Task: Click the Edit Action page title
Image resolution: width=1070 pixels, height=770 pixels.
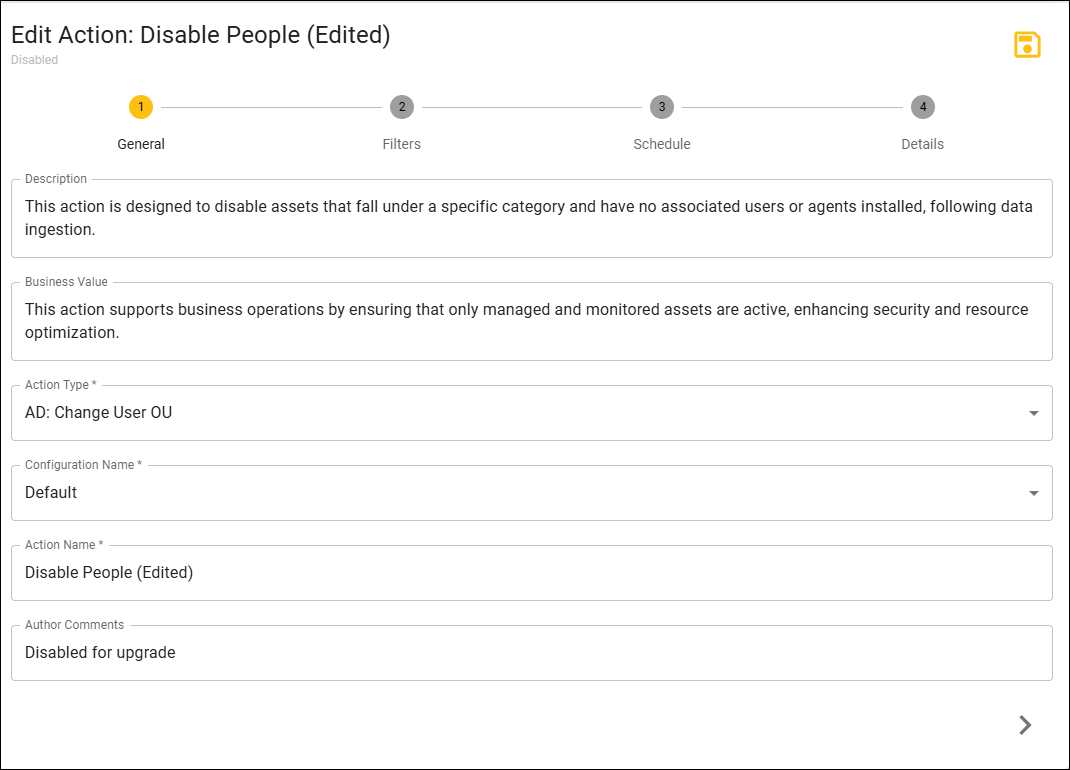Action: (201, 35)
